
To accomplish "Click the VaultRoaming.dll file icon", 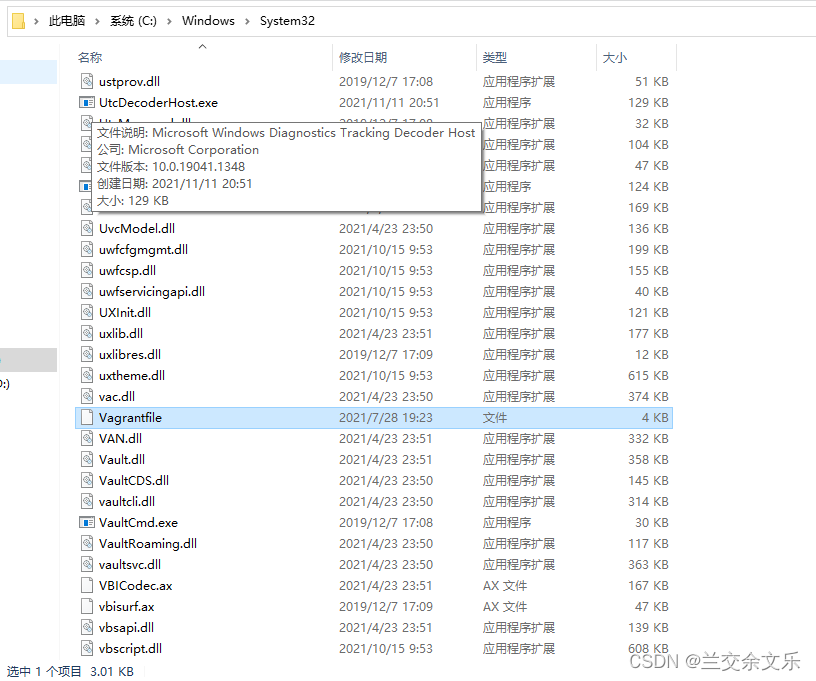I will click(87, 543).
